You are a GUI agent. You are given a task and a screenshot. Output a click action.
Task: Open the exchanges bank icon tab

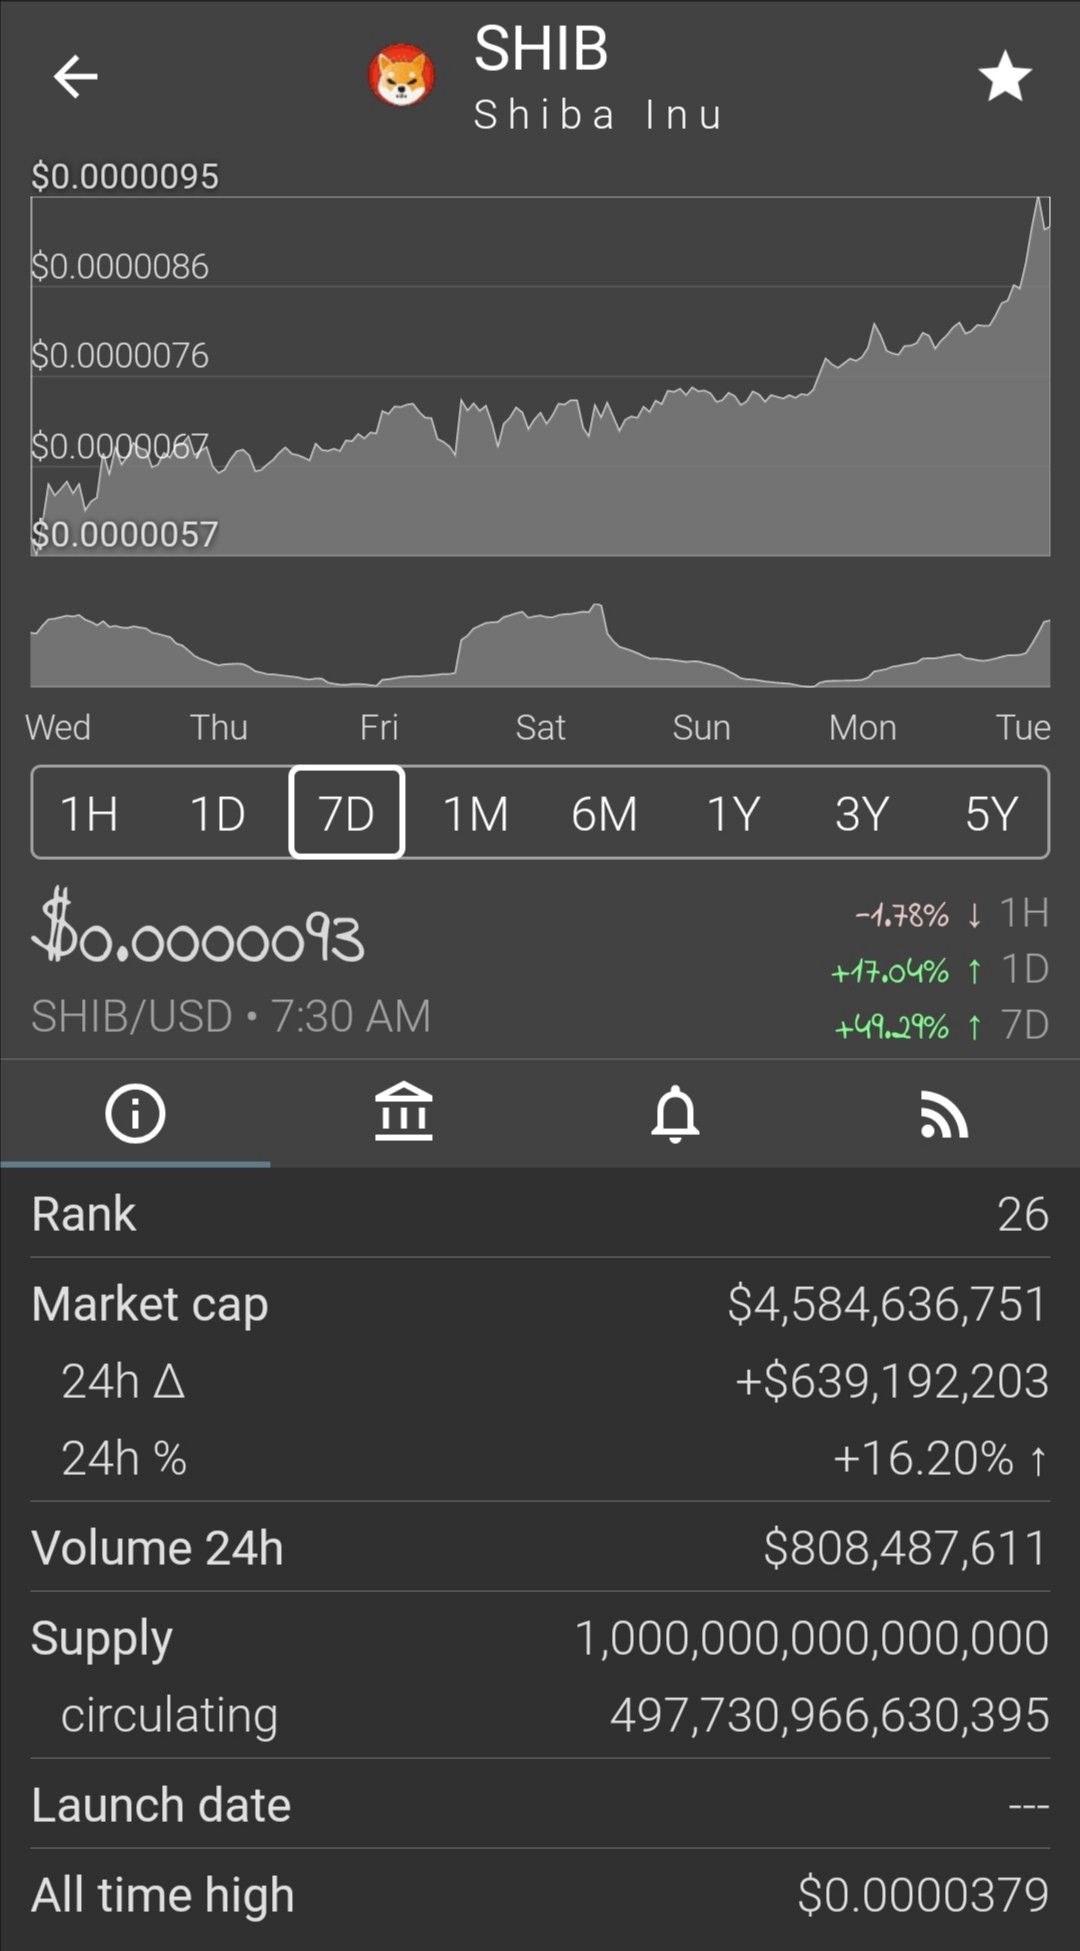[x=404, y=1112]
